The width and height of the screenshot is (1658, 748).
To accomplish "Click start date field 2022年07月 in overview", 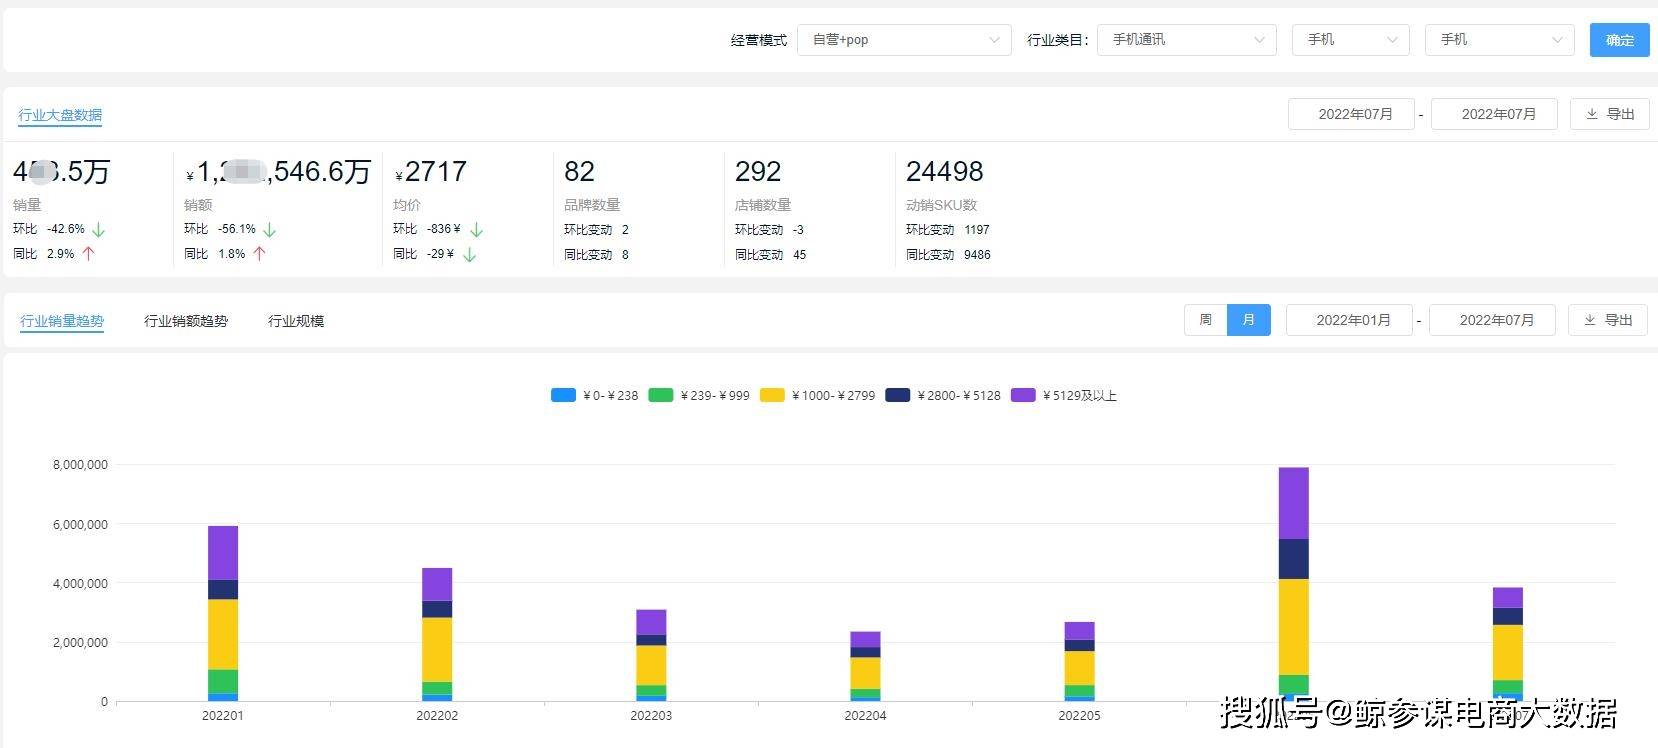I will (x=1351, y=114).
